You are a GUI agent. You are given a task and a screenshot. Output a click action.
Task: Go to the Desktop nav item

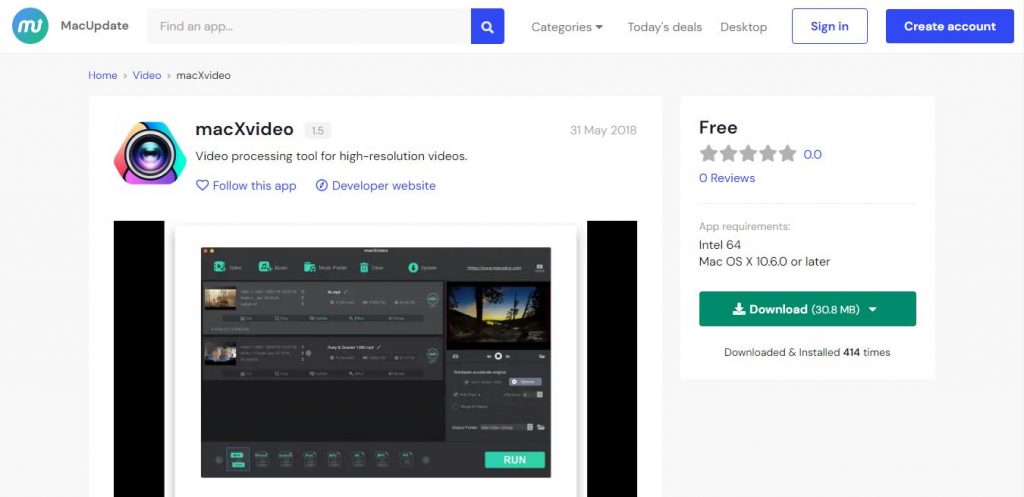pos(743,27)
